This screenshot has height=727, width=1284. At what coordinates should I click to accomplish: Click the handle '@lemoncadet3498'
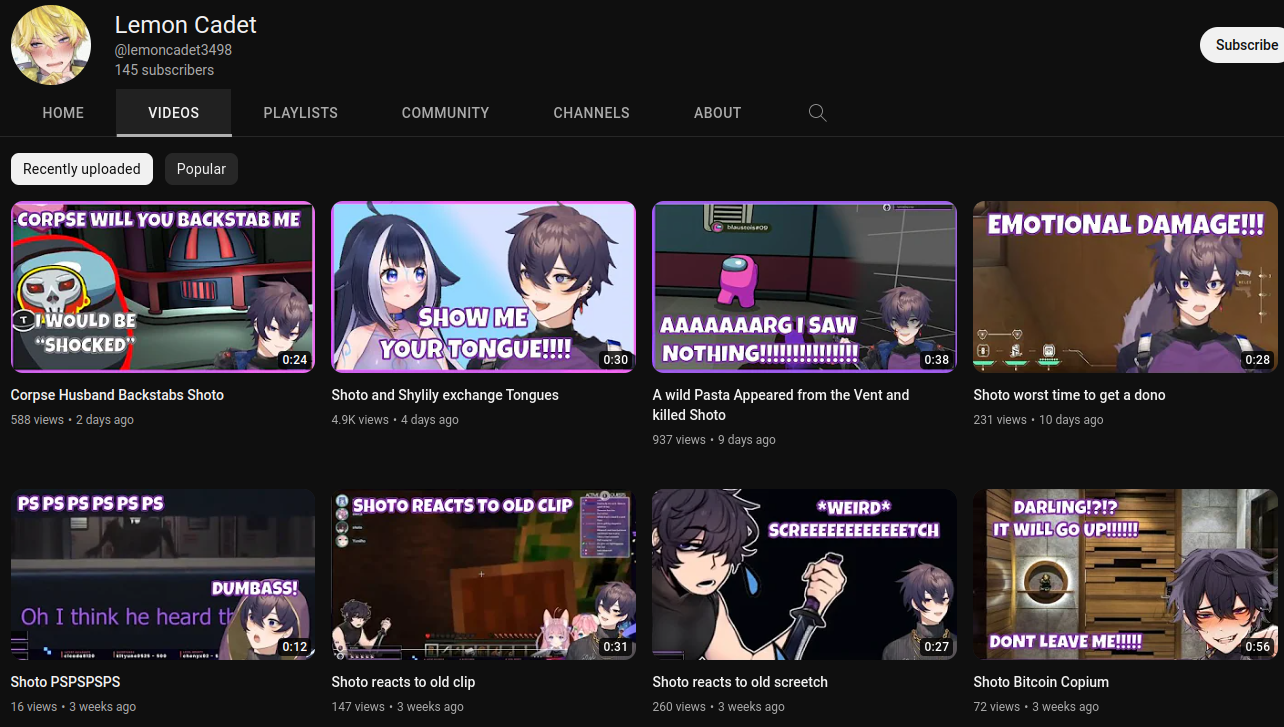point(173,50)
